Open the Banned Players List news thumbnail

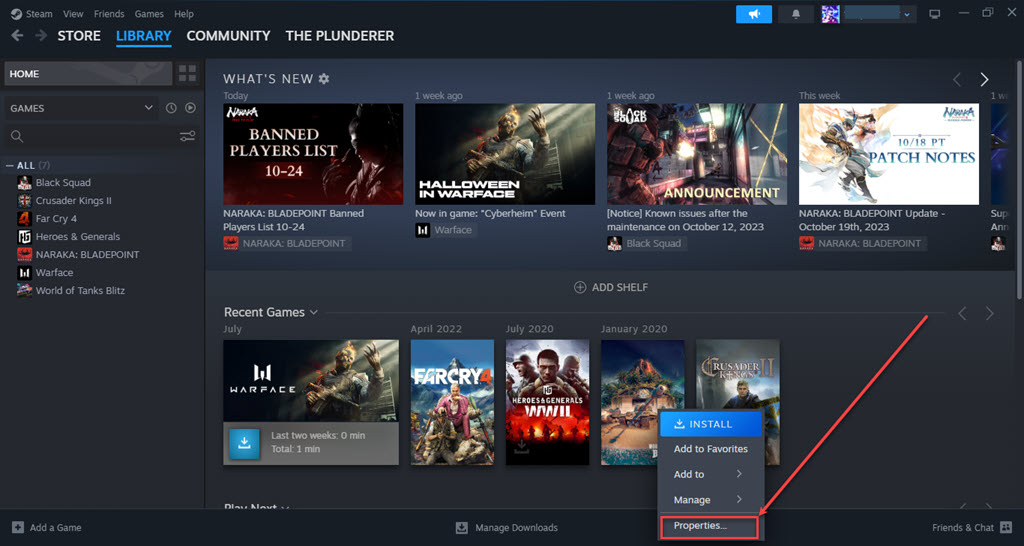tap(313, 154)
